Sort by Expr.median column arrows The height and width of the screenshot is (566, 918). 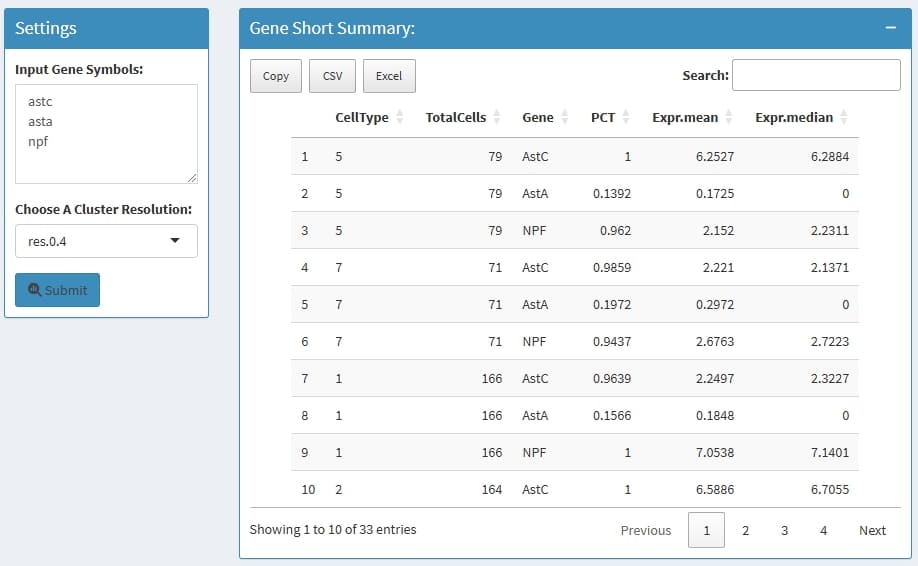pyautogui.click(x=844, y=118)
